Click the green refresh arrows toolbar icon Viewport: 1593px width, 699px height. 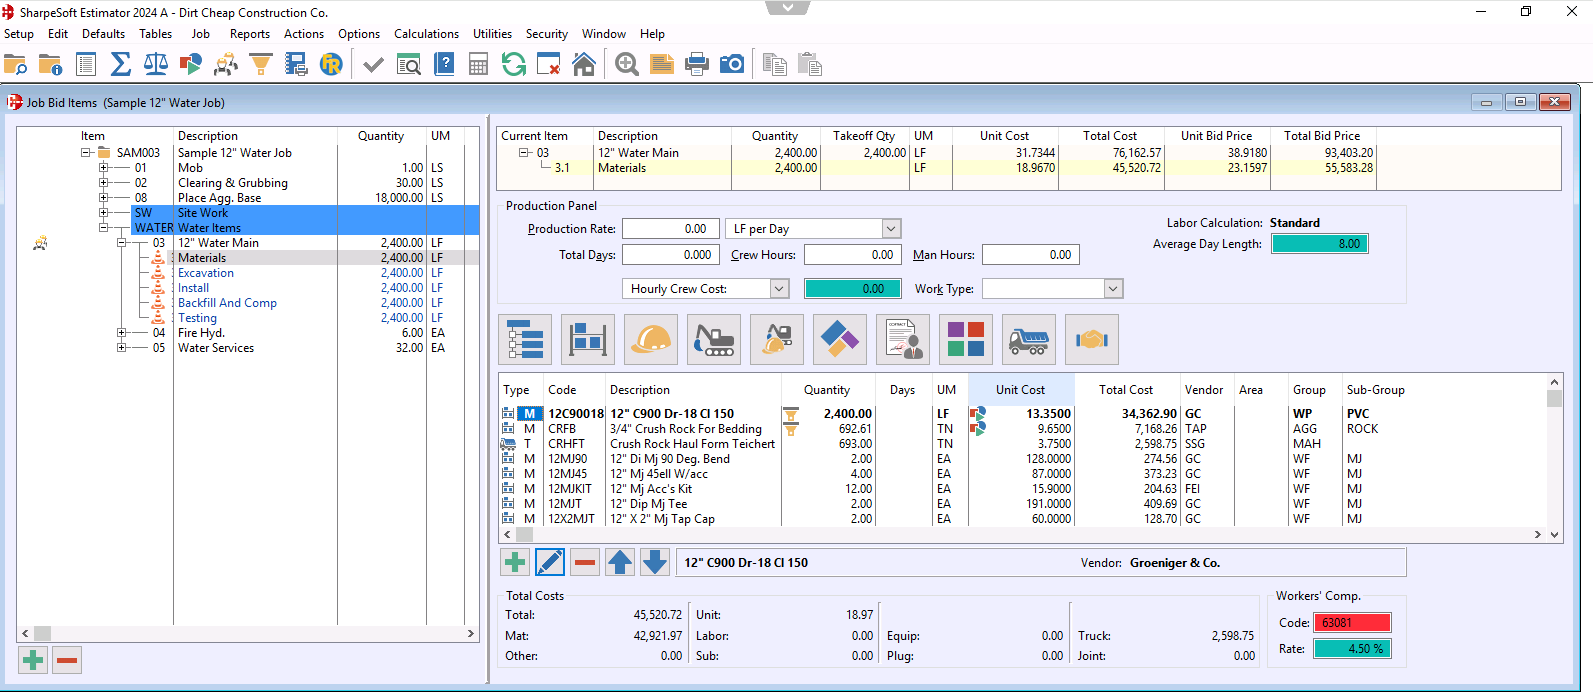514,65
